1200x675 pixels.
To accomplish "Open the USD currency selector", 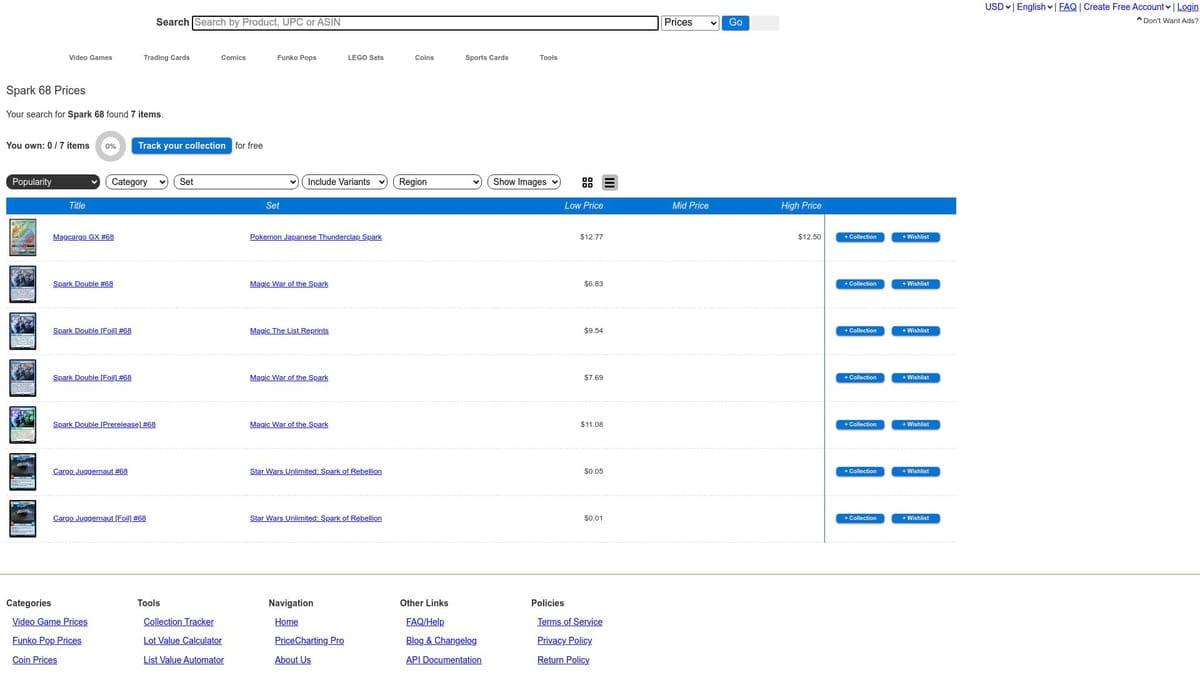I will point(998,7).
